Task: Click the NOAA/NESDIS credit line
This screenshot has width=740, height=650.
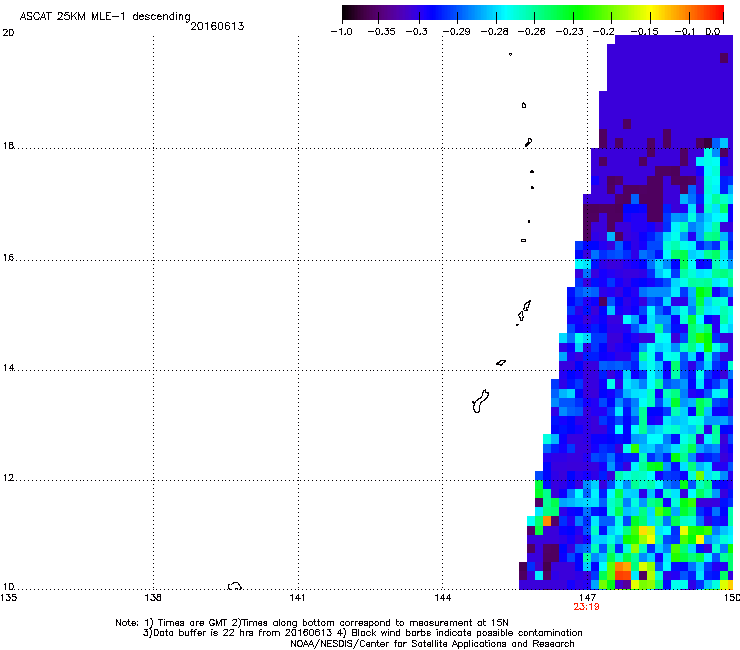Action: pyautogui.click(x=432, y=644)
